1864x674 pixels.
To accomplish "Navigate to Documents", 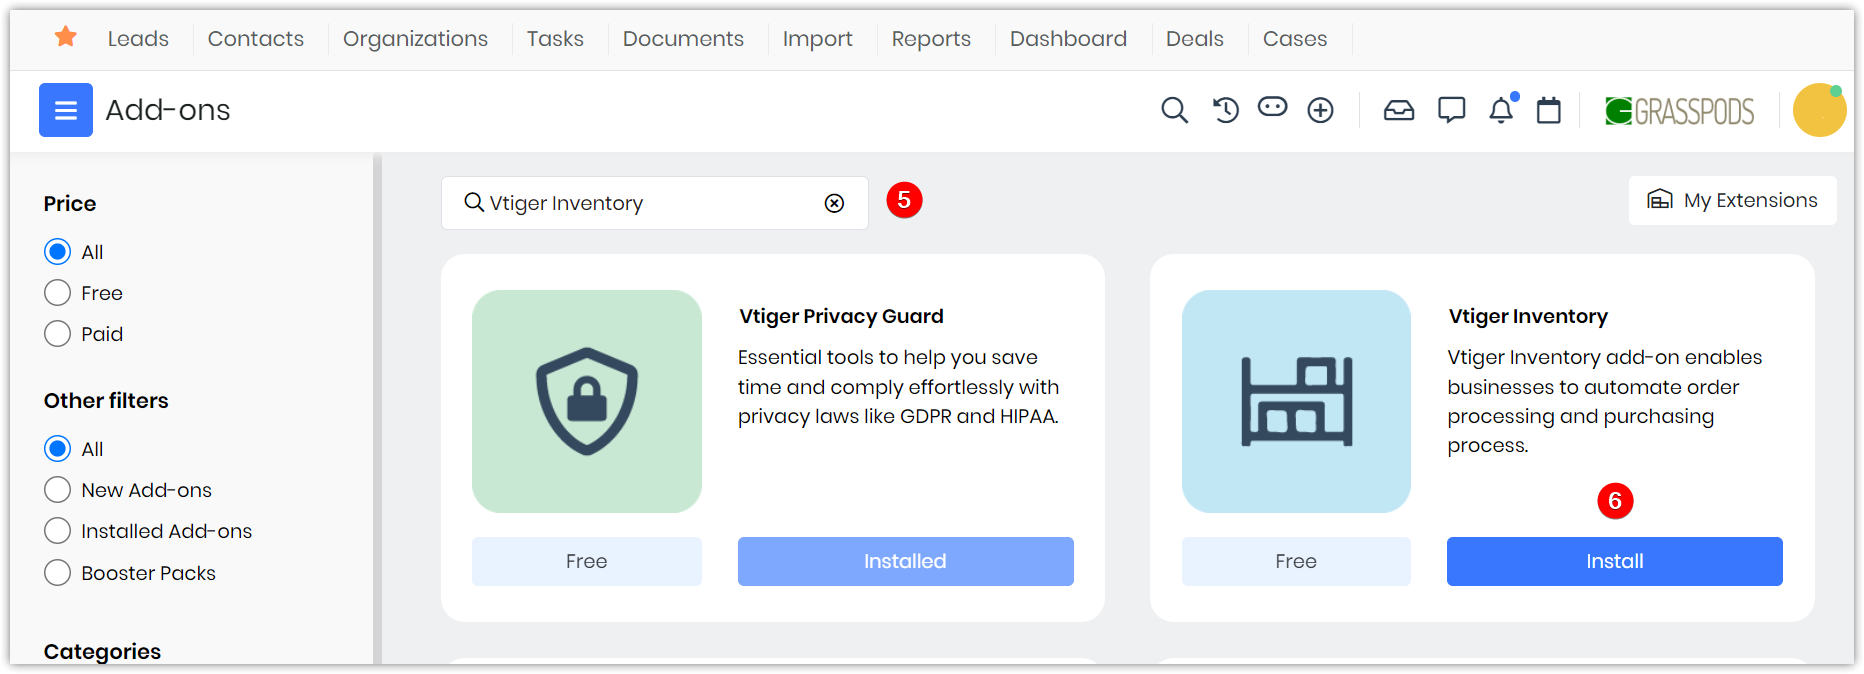I will pos(683,38).
